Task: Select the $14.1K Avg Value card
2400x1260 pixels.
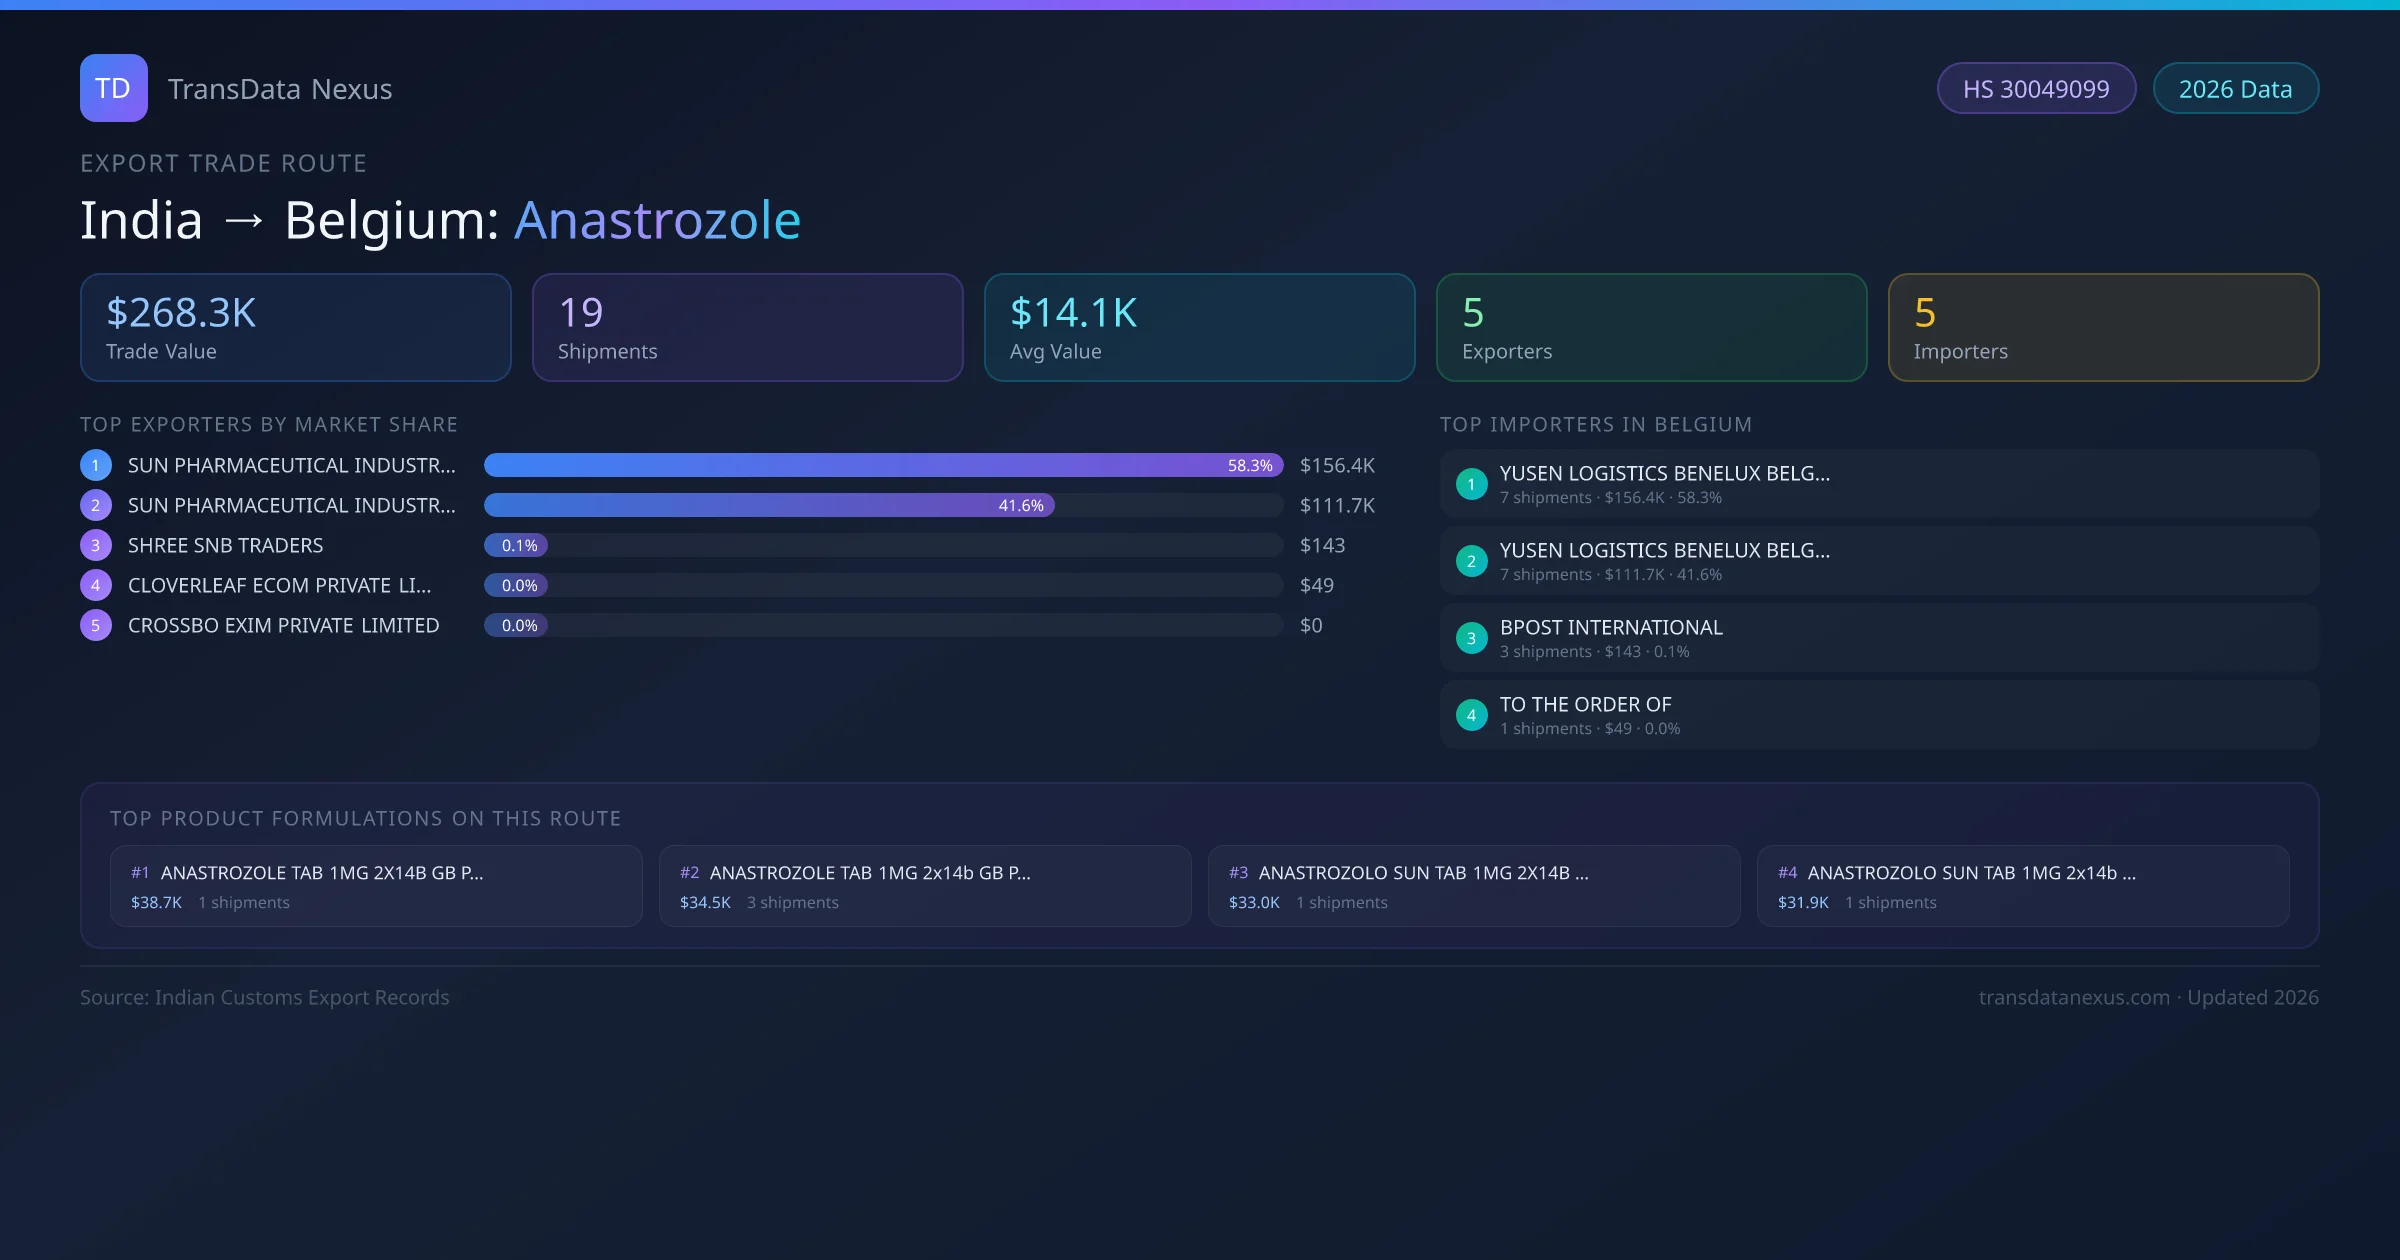Action: tap(1199, 327)
